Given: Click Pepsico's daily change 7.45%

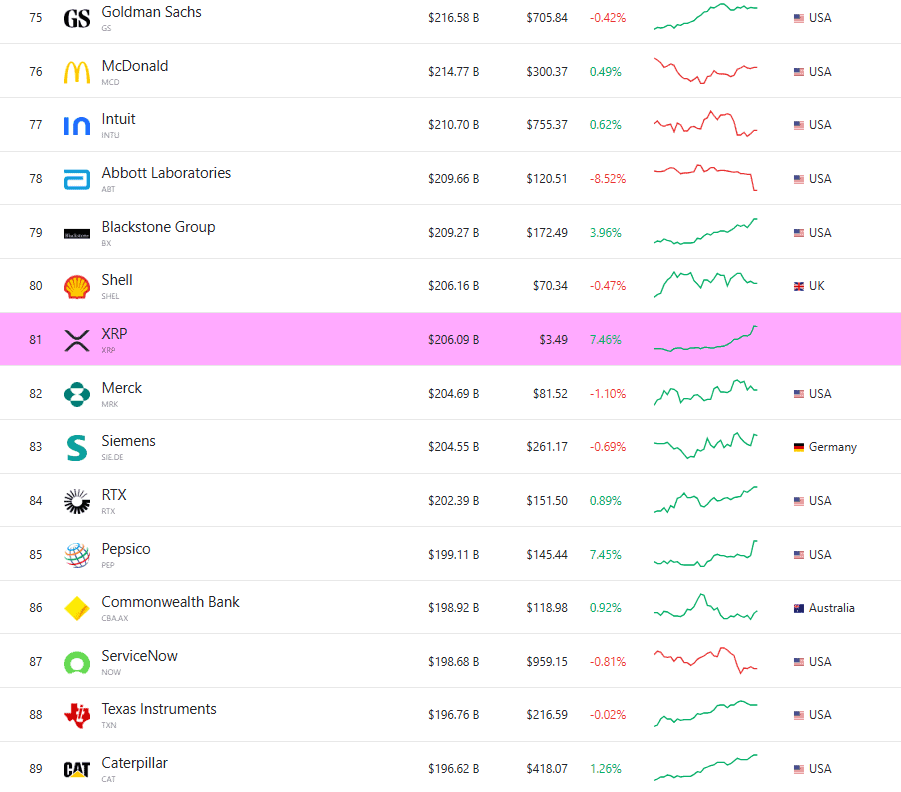Looking at the screenshot, I should pyautogui.click(x=606, y=555).
